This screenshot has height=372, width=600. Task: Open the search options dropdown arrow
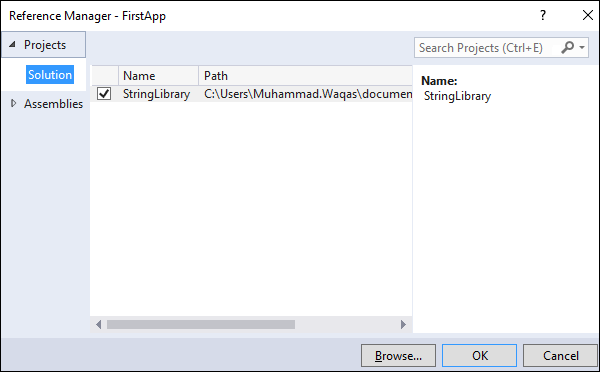click(582, 48)
